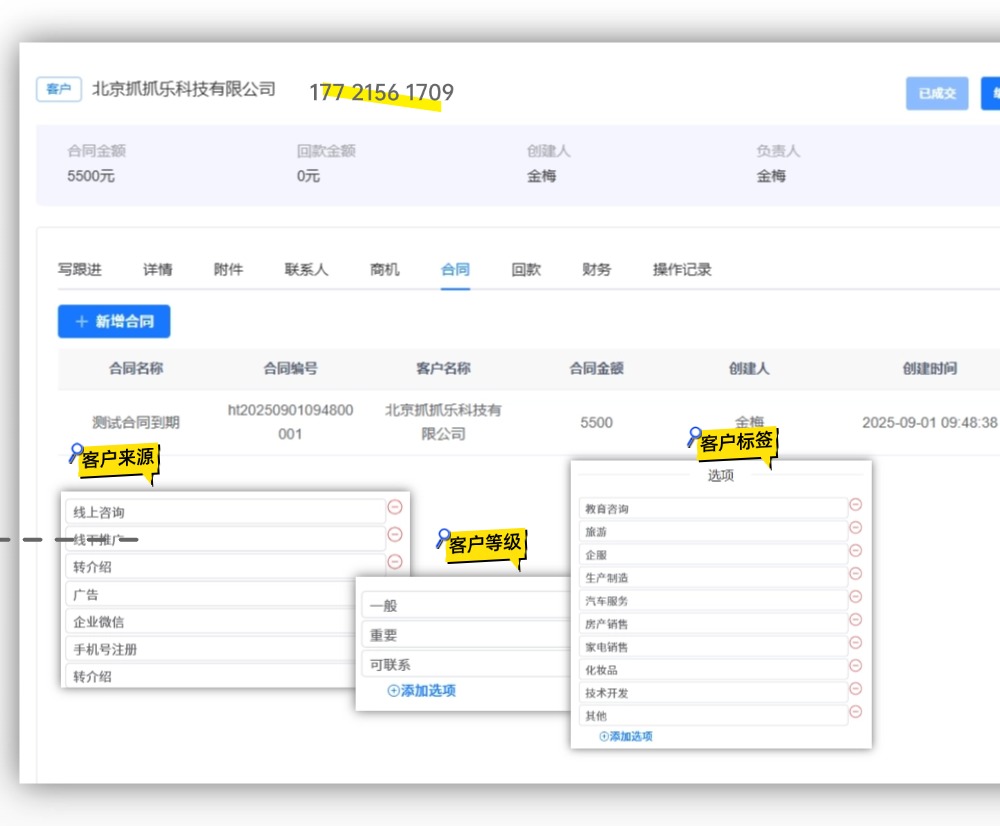Go to the 回款 tab
1000x826 pixels.
(x=526, y=269)
